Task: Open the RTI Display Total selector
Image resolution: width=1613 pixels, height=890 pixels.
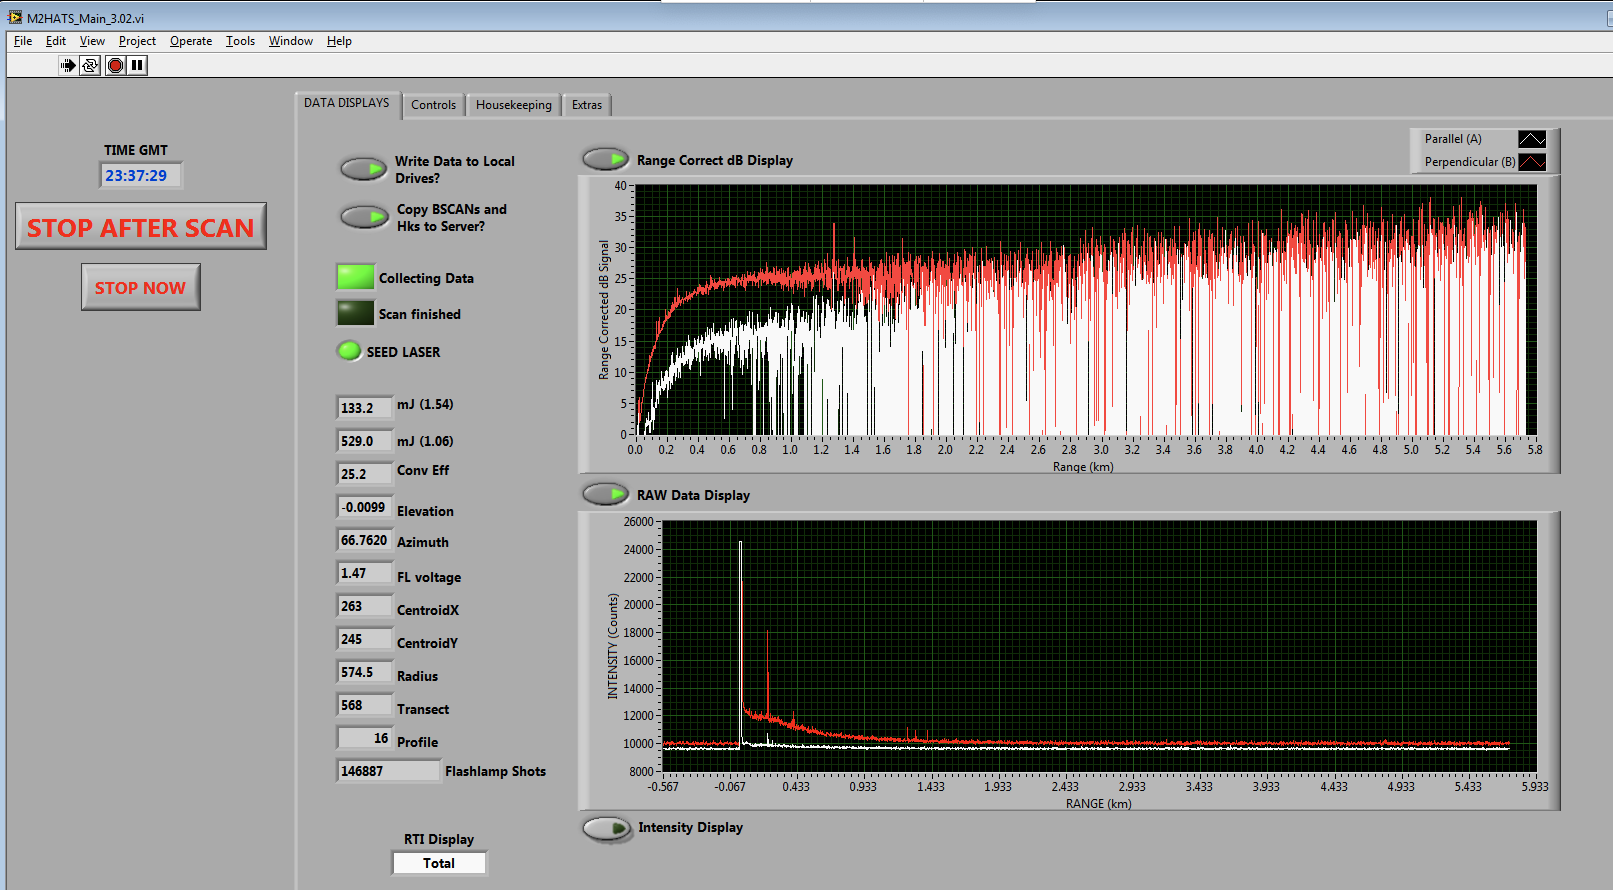Action: 439,863
